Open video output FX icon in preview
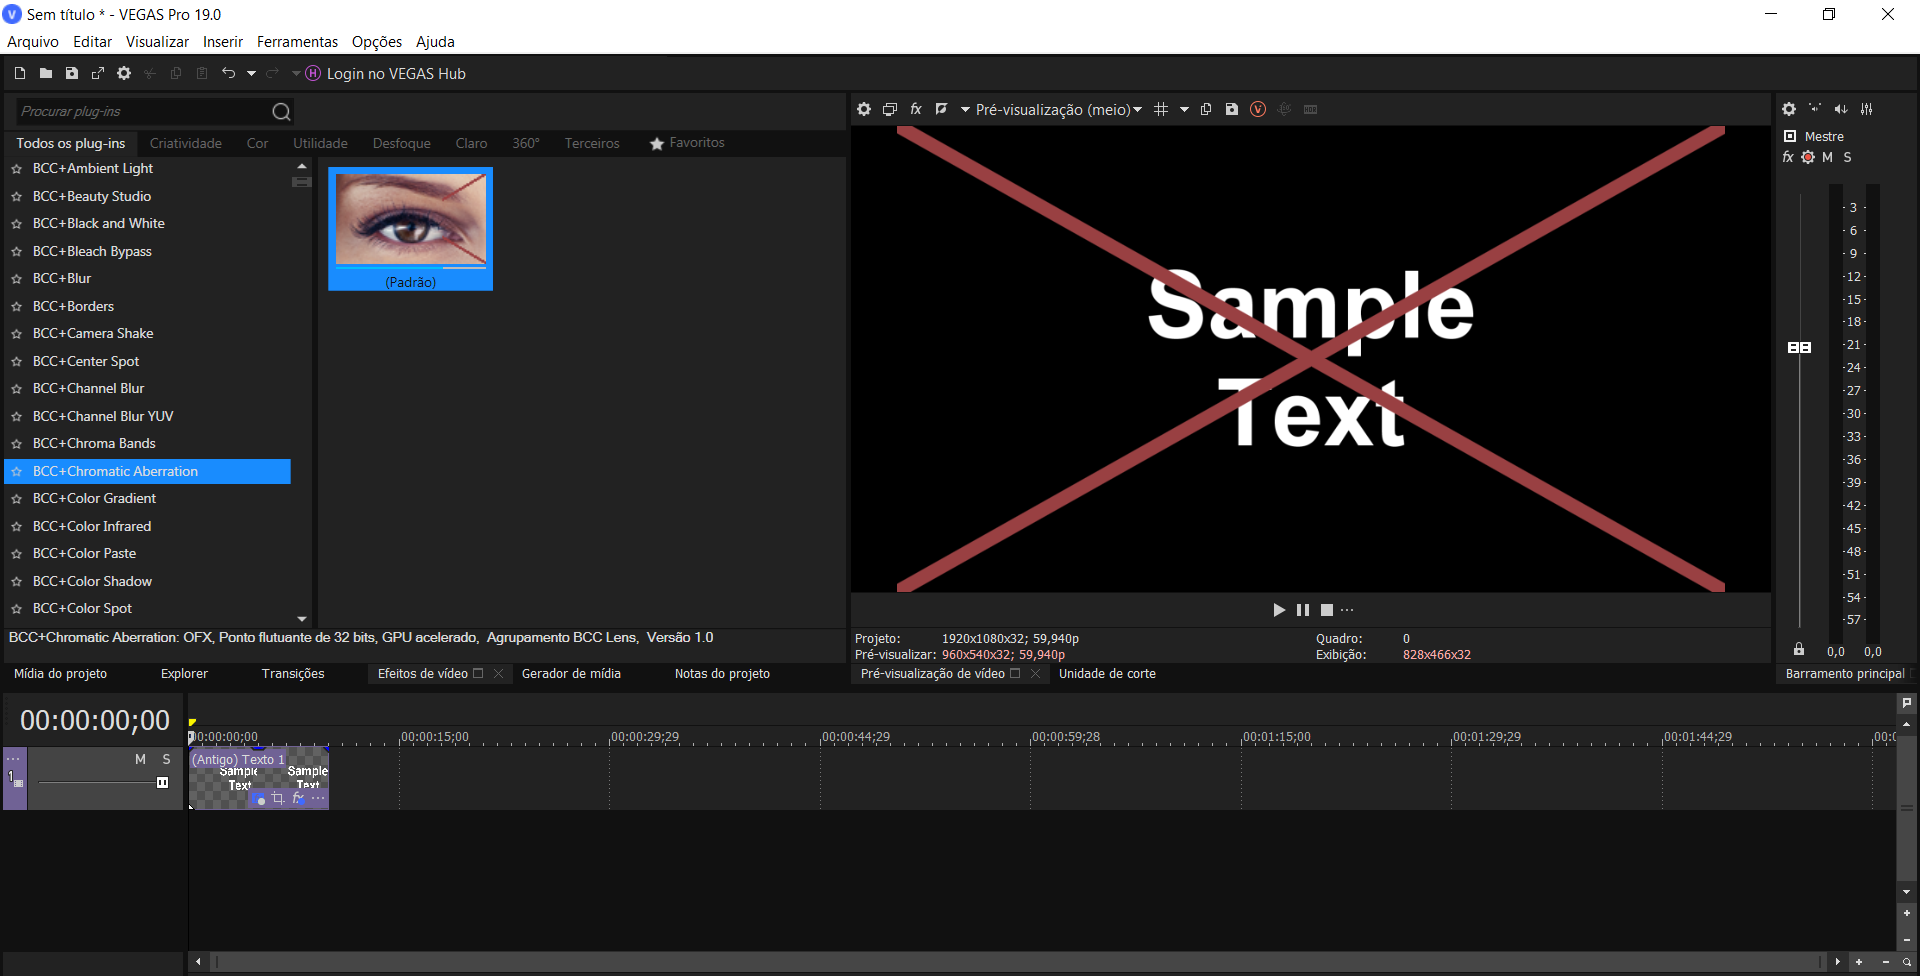1920x976 pixels. pyautogui.click(x=916, y=109)
